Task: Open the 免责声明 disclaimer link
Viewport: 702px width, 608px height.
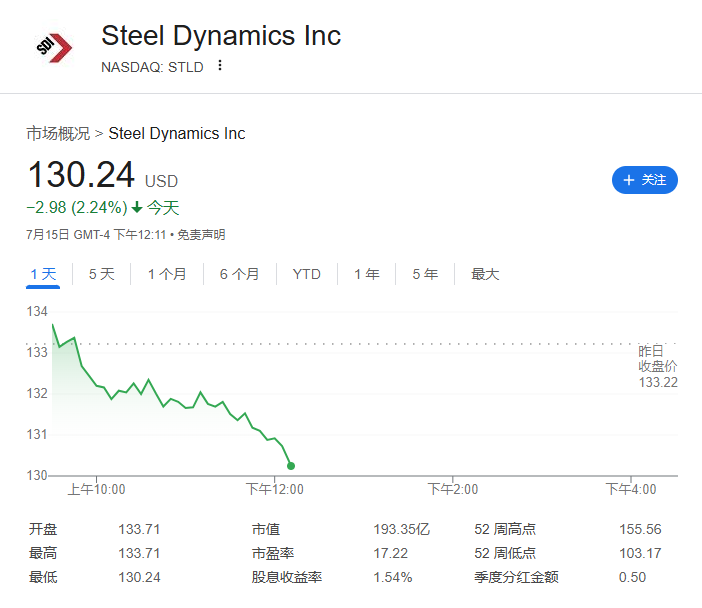Action: tap(201, 235)
